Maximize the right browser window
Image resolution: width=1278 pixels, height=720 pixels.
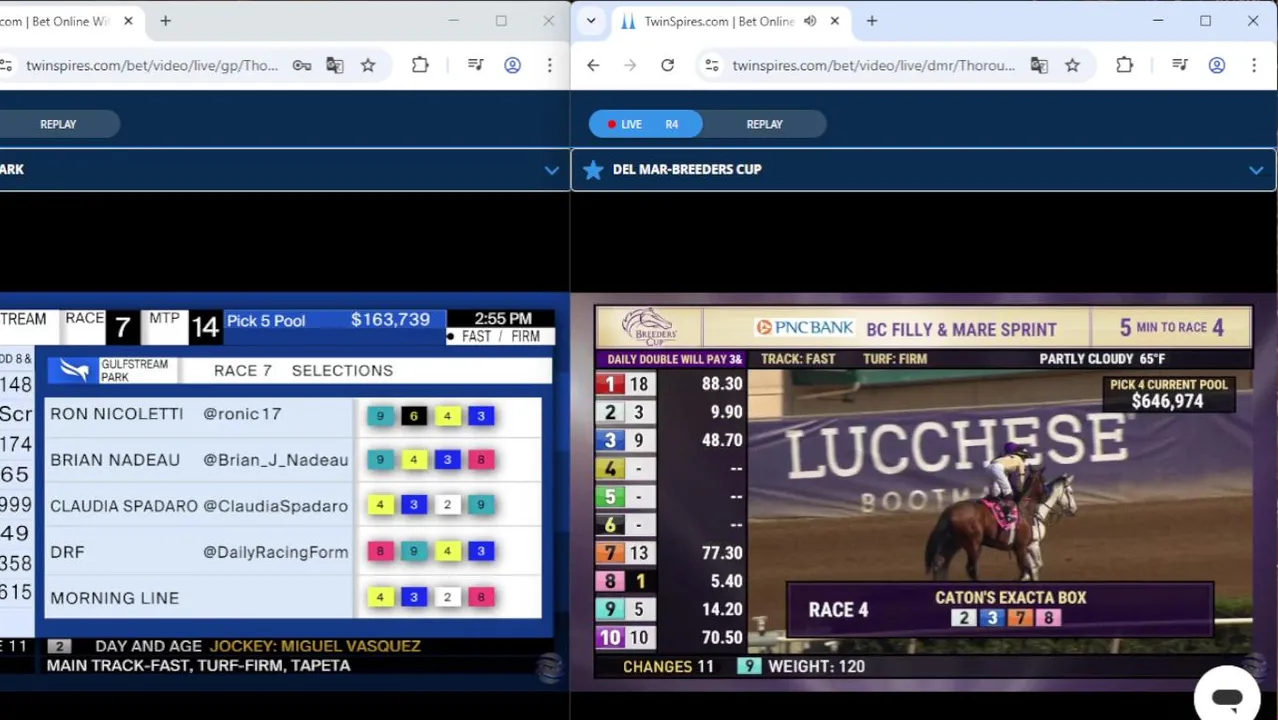1205,21
